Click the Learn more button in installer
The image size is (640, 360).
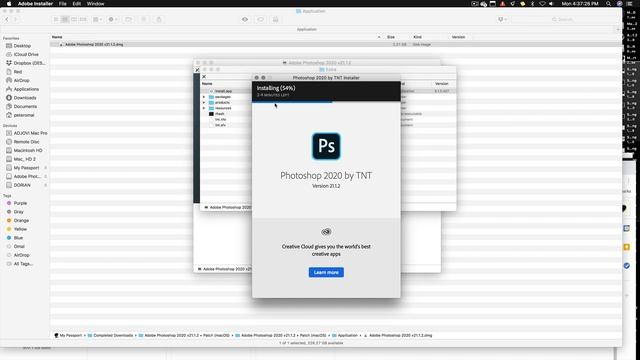326,272
